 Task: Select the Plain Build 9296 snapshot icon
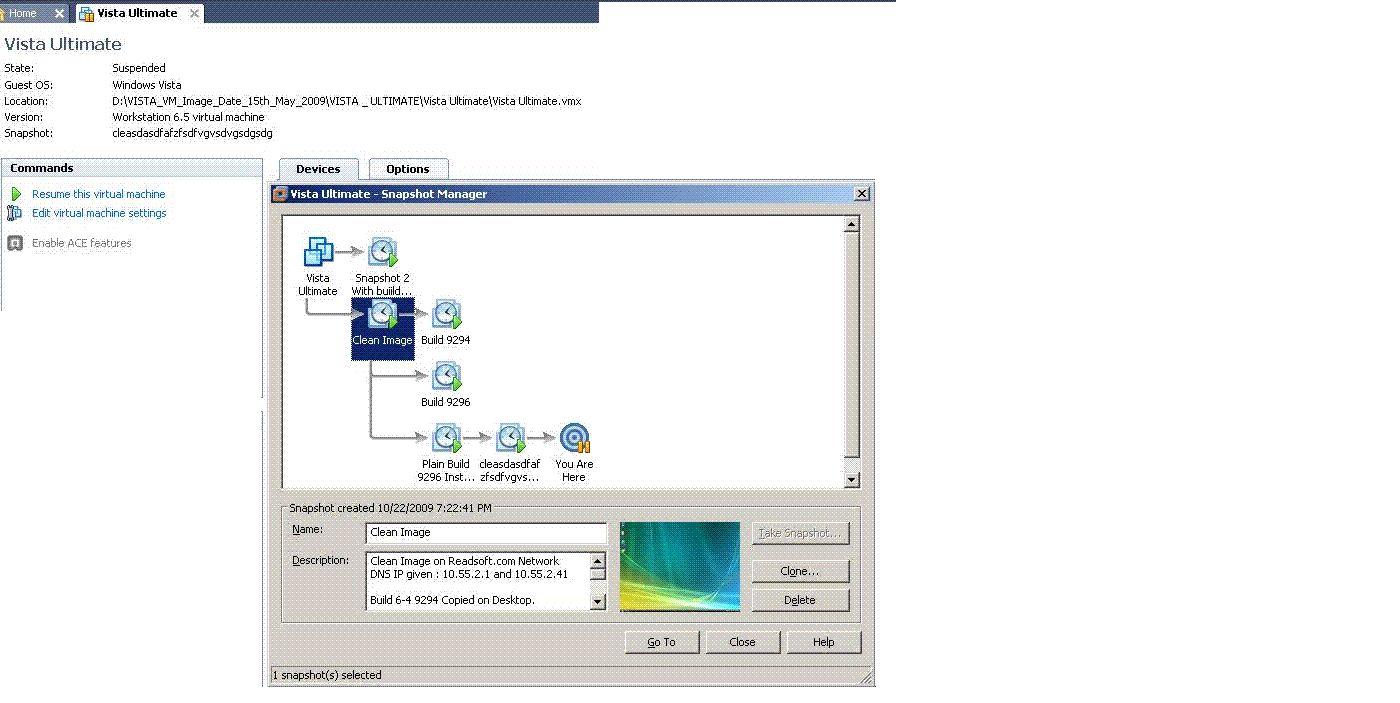446,439
